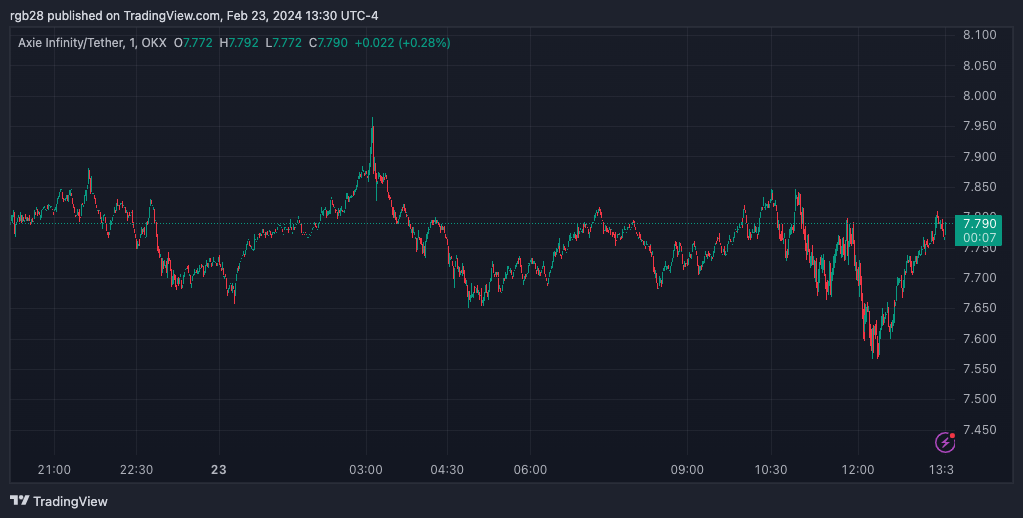1023x518 pixels.
Task: Click the TradingView logo icon
Action: [20, 501]
